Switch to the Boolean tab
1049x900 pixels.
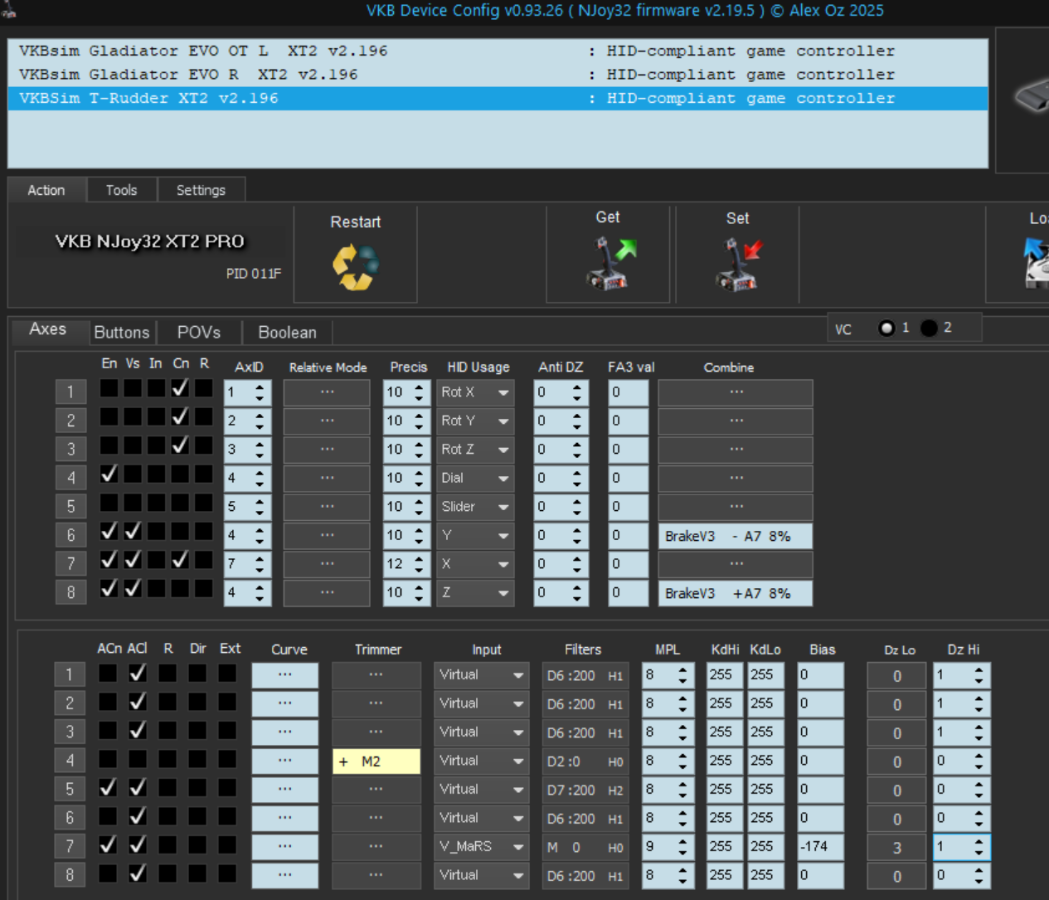tap(287, 333)
